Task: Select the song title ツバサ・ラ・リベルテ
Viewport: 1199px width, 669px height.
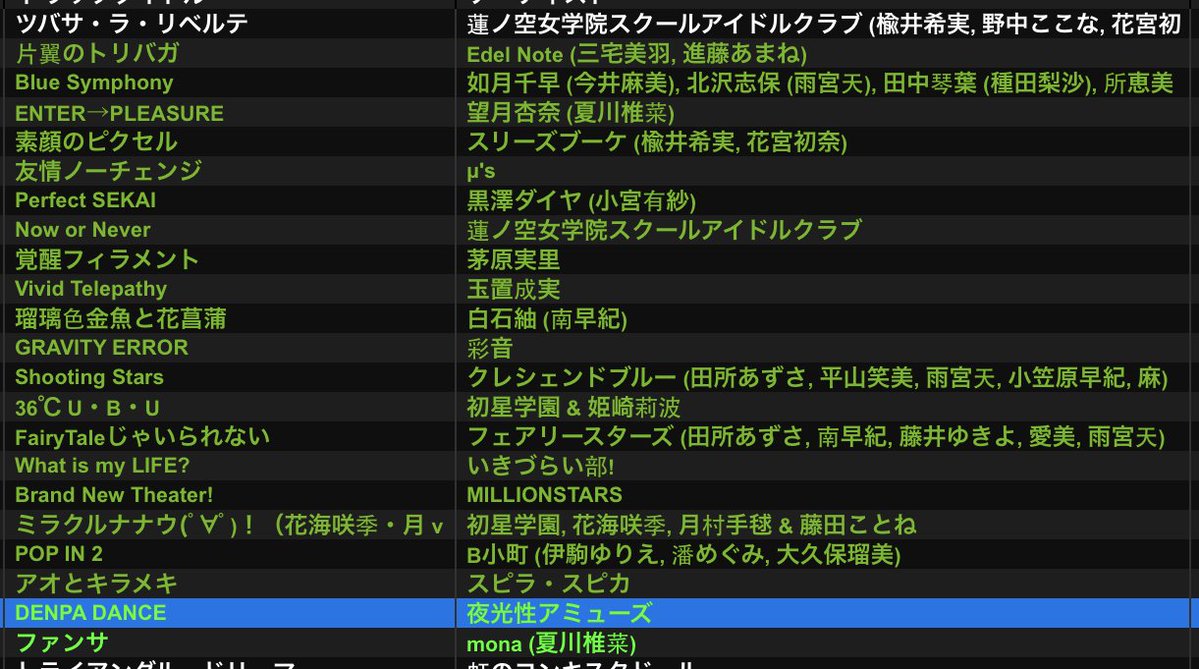Action: coord(132,24)
